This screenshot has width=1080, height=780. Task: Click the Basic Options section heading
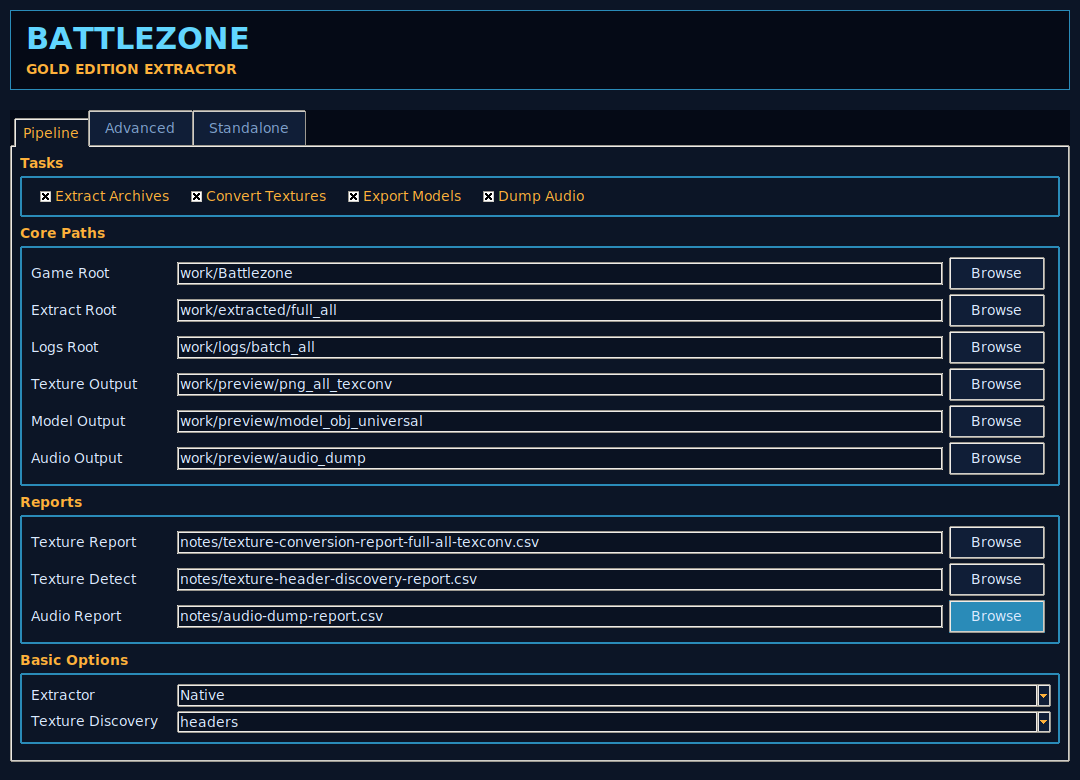click(74, 660)
